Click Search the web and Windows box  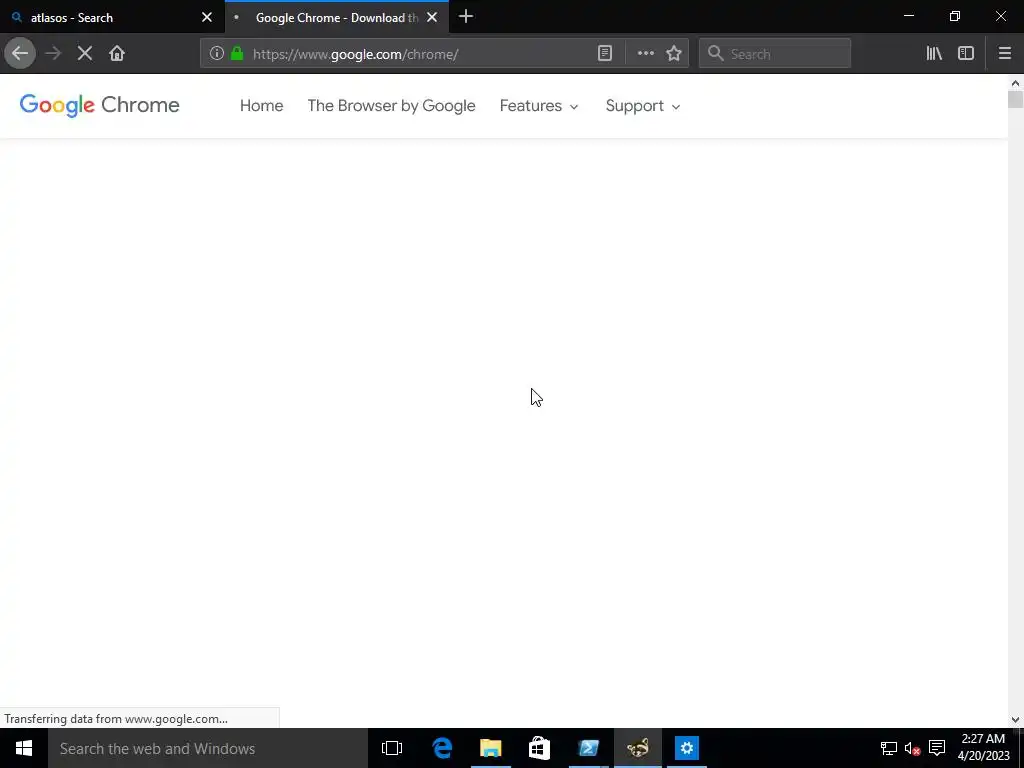click(x=208, y=748)
